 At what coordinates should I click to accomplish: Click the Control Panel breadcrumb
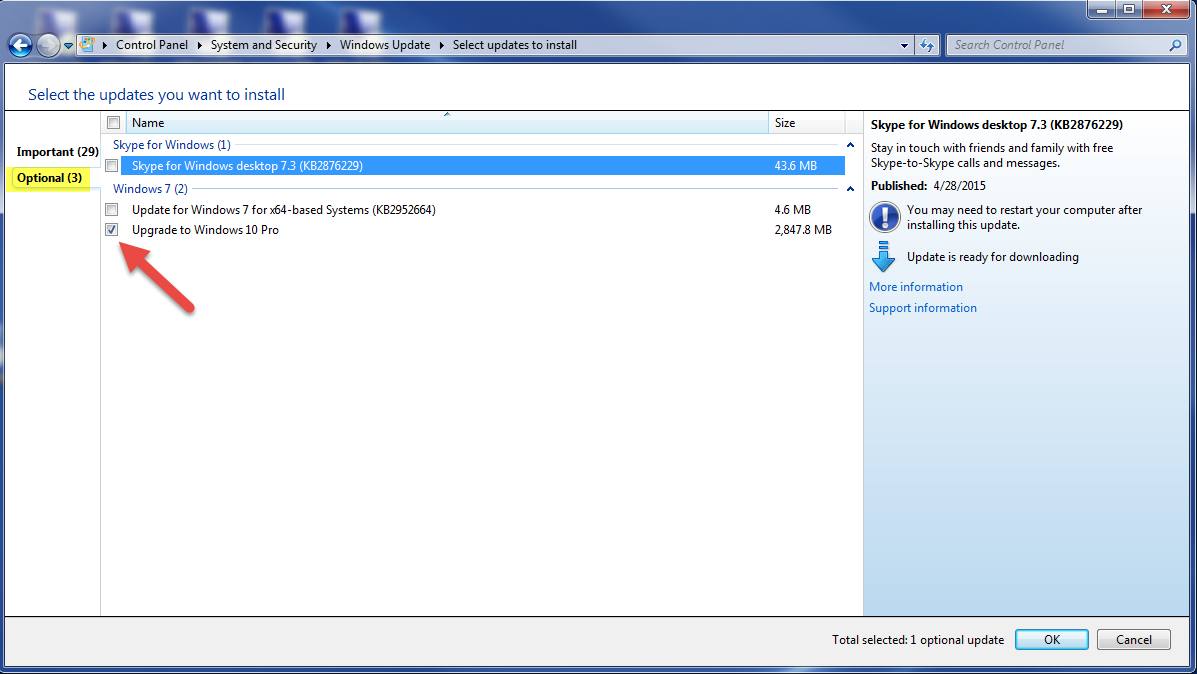(x=152, y=45)
